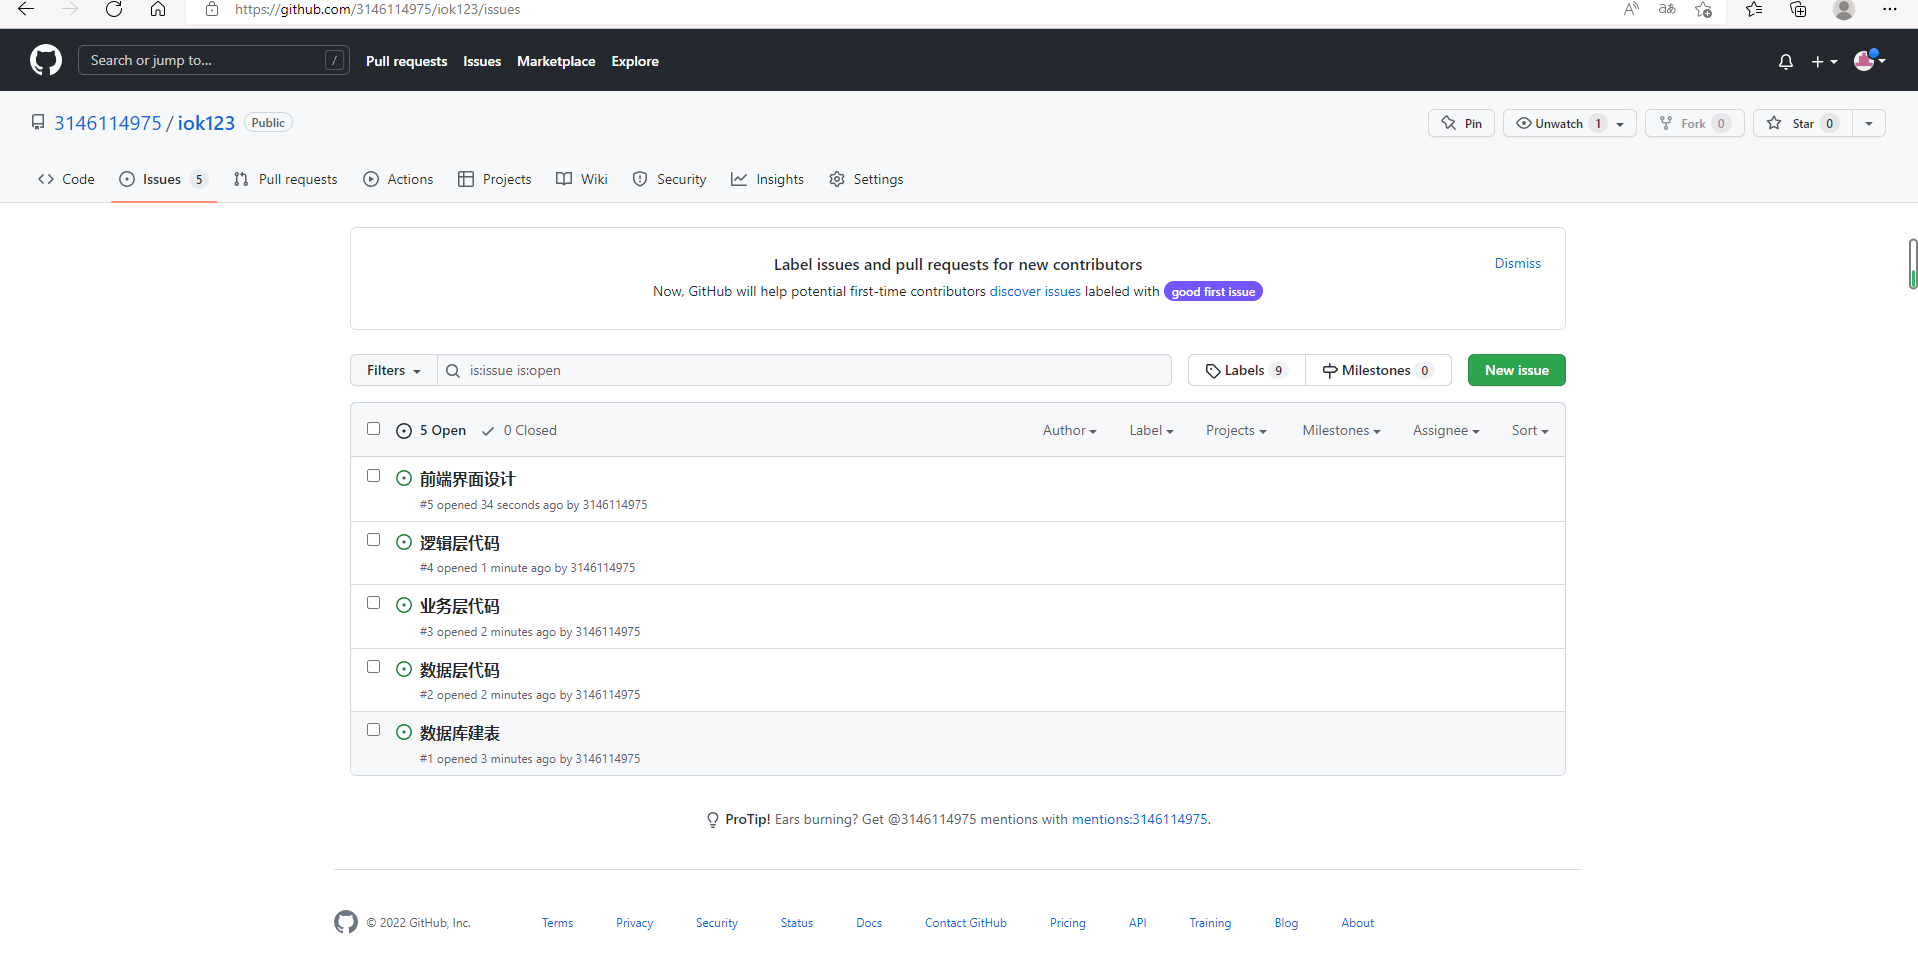The width and height of the screenshot is (1918, 967).
Task: Check the select-all issues checkbox
Action: pyautogui.click(x=374, y=429)
